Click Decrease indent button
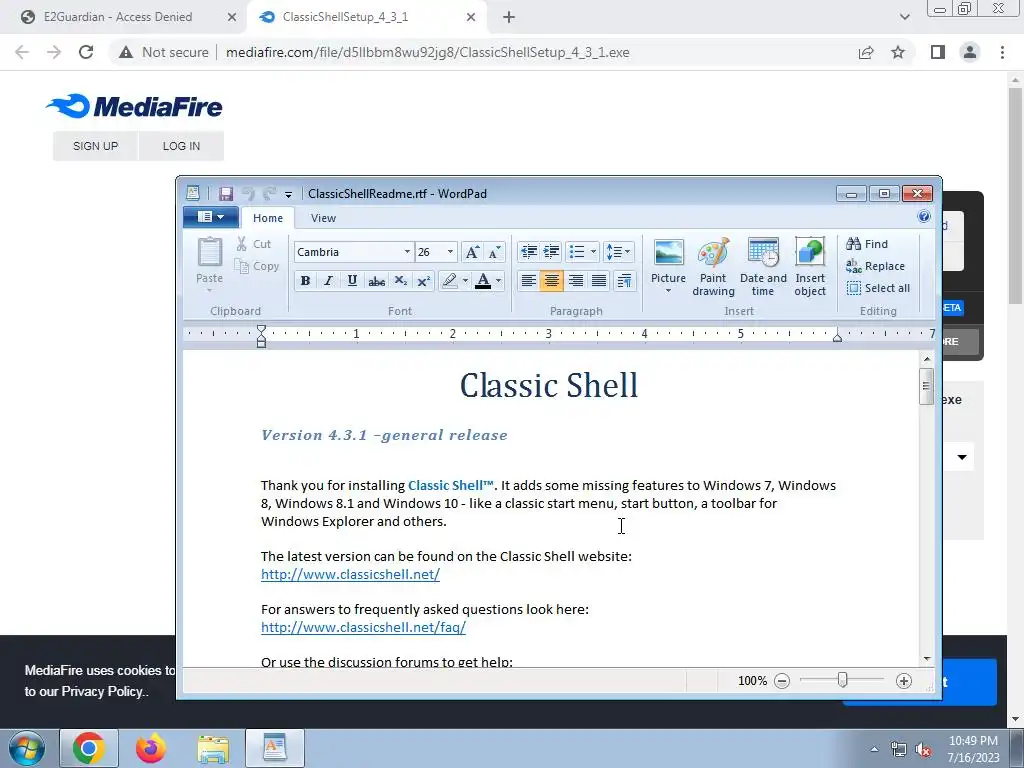This screenshot has width=1024, height=768. tap(528, 251)
